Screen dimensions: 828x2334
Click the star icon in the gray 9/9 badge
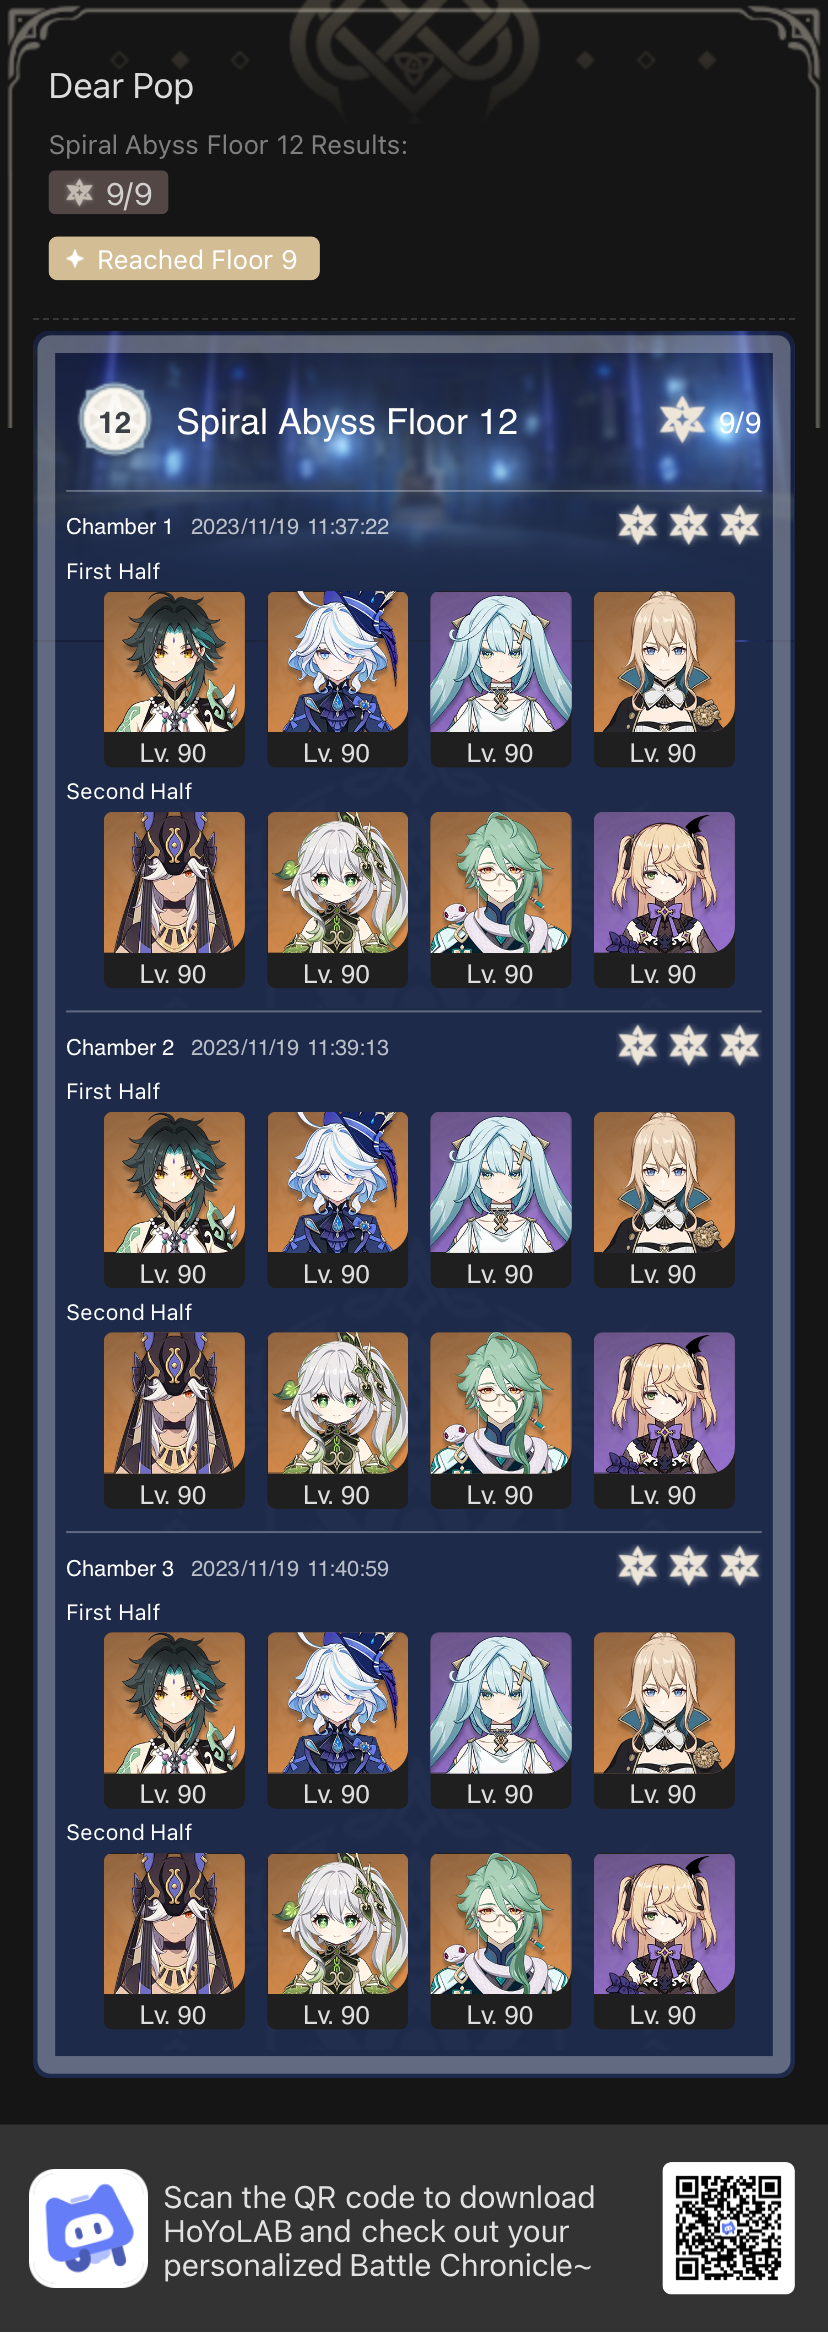79,192
